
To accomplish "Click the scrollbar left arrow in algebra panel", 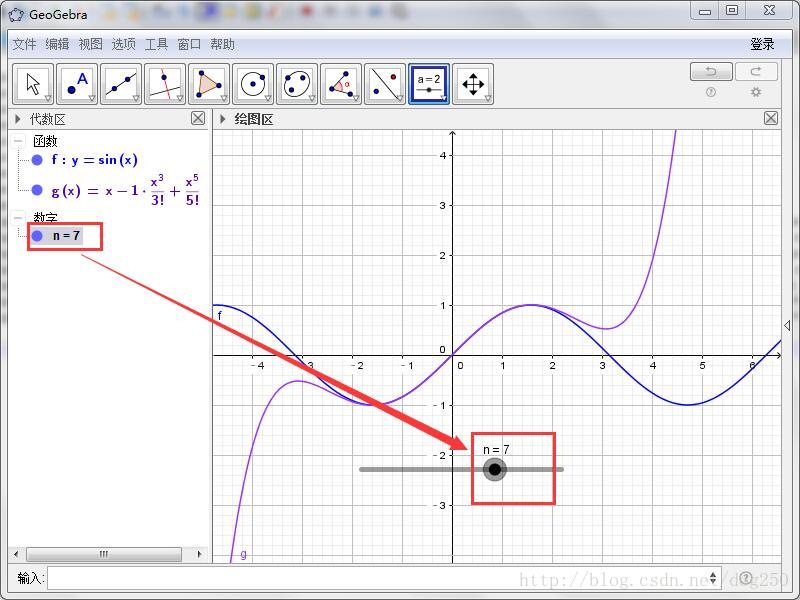I will [16, 554].
